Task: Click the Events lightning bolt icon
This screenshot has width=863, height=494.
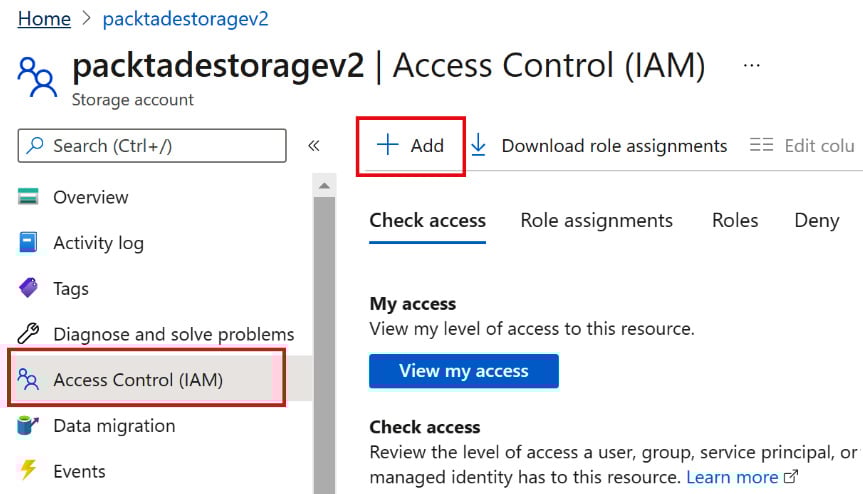Action: coord(28,471)
